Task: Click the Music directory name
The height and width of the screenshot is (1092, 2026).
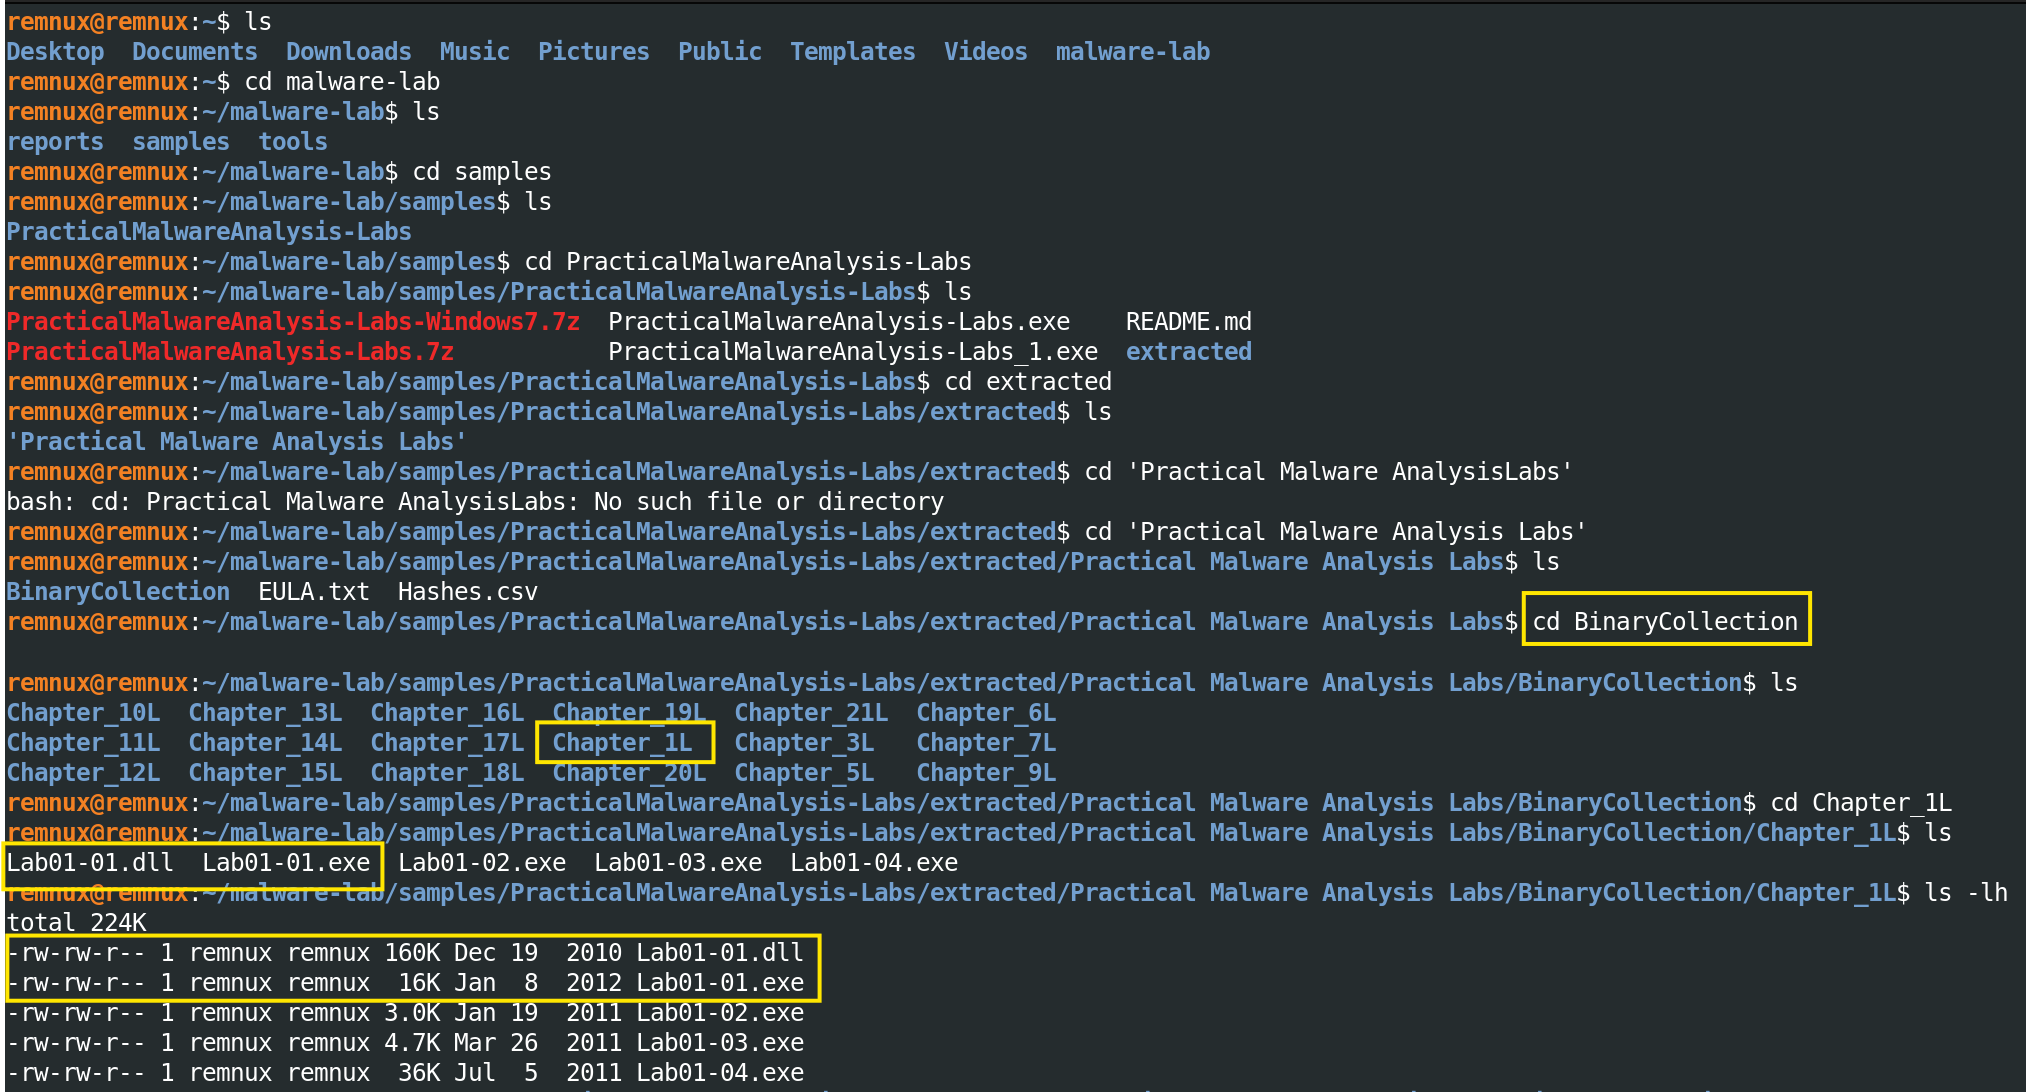Action: pyautogui.click(x=475, y=52)
